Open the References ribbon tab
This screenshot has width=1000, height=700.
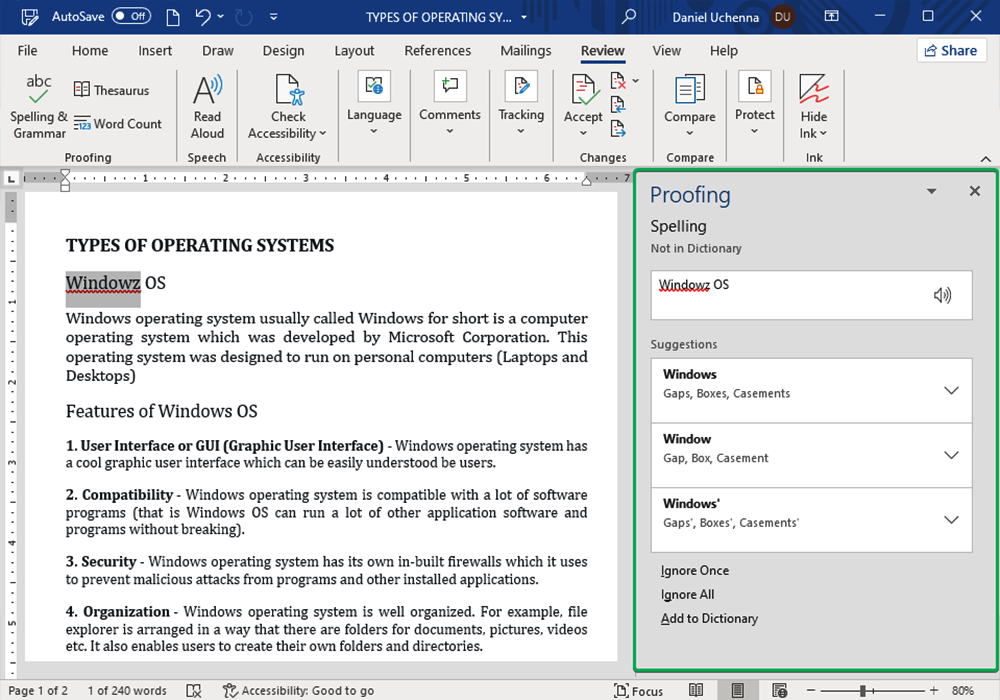pos(437,51)
